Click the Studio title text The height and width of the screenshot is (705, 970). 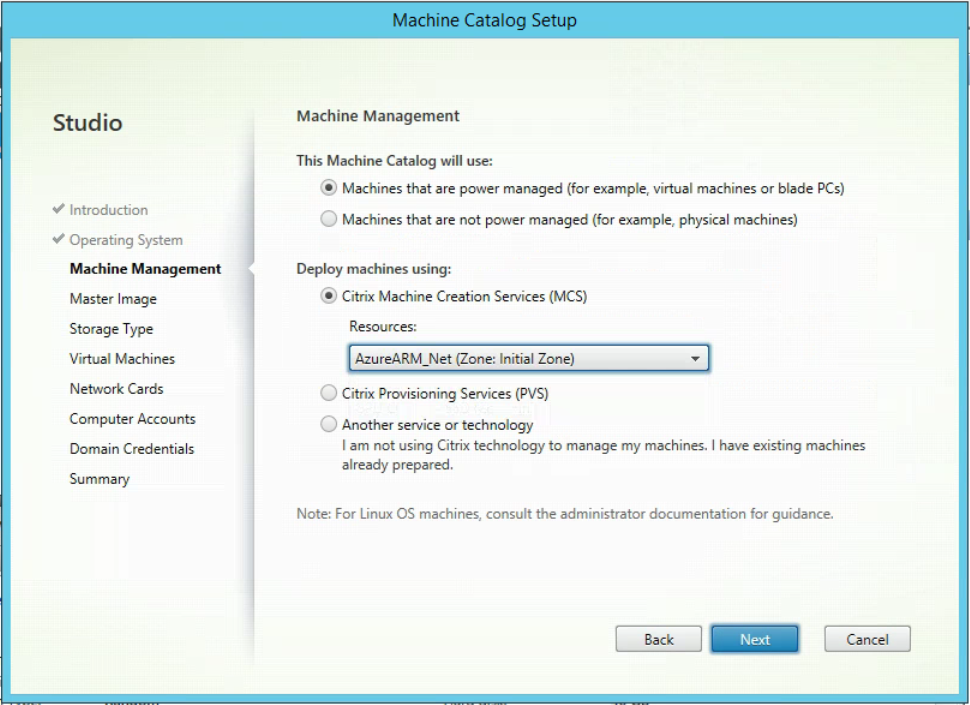point(87,122)
